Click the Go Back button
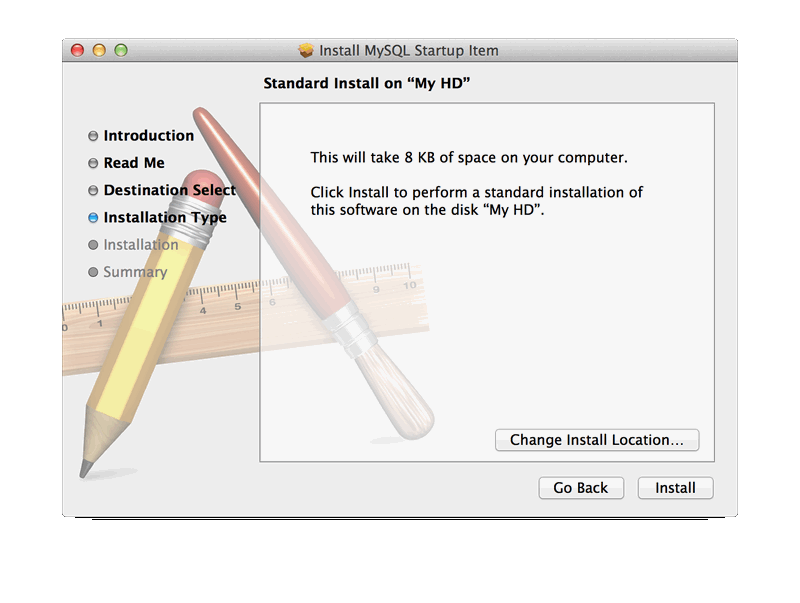 581,488
